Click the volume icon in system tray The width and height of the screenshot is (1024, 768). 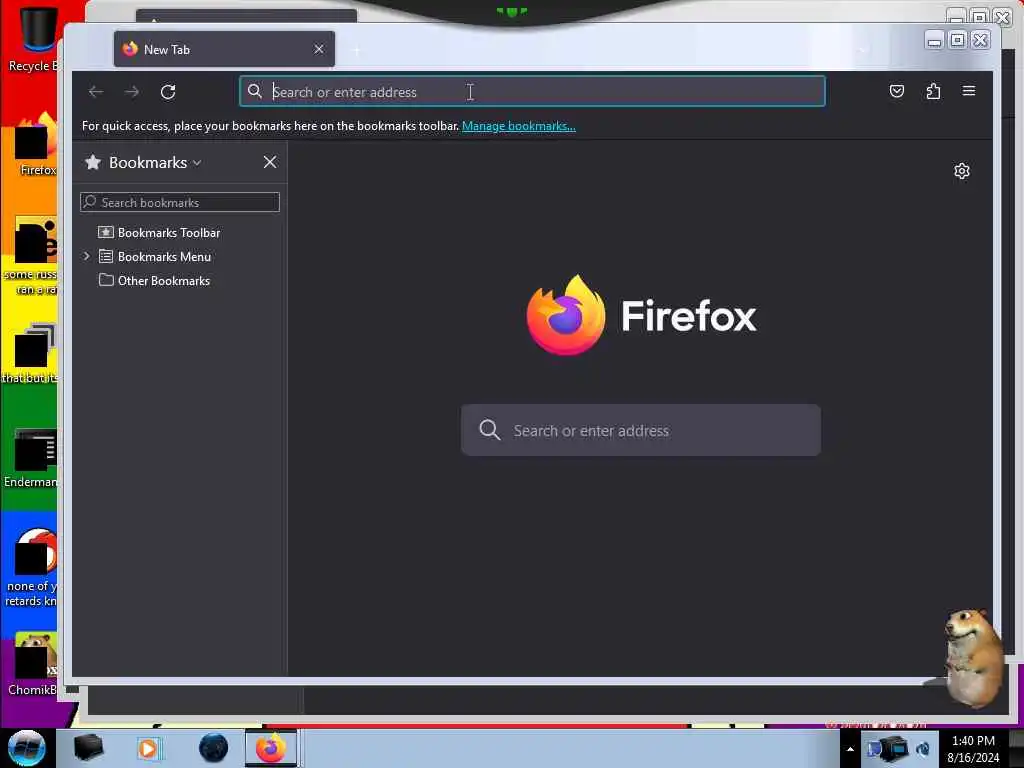click(x=923, y=749)
